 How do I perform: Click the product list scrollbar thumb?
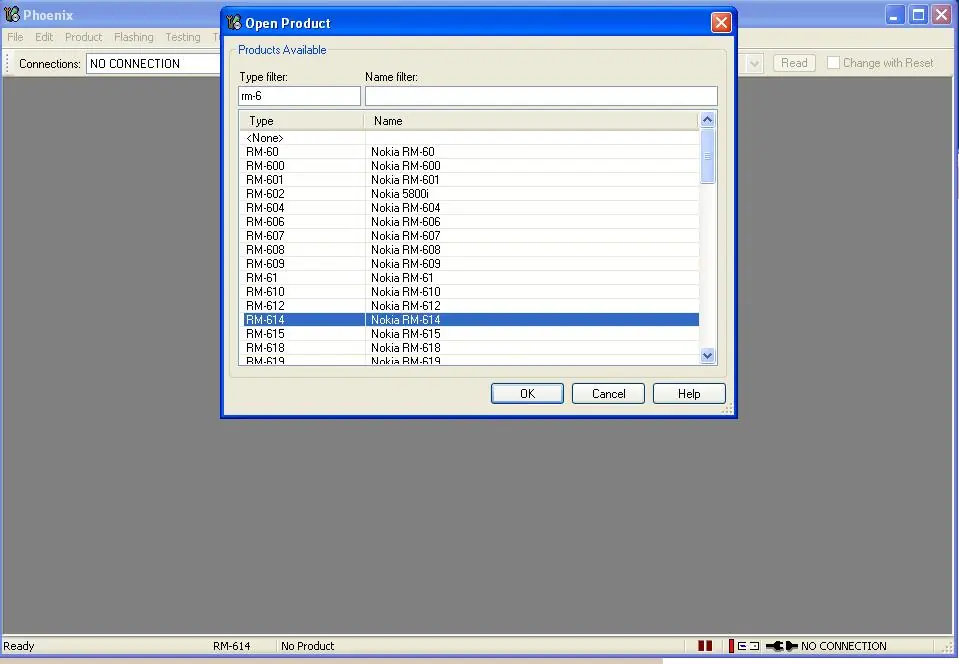[708, 156]
